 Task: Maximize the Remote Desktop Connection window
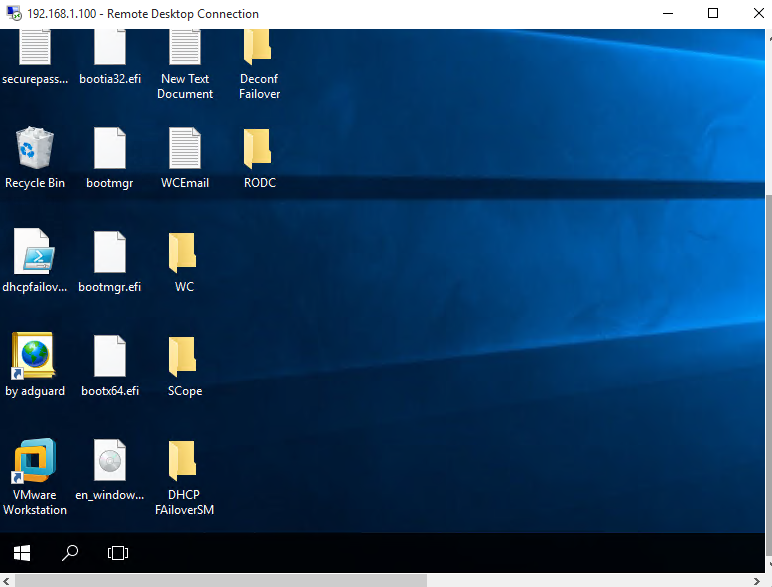712,13
